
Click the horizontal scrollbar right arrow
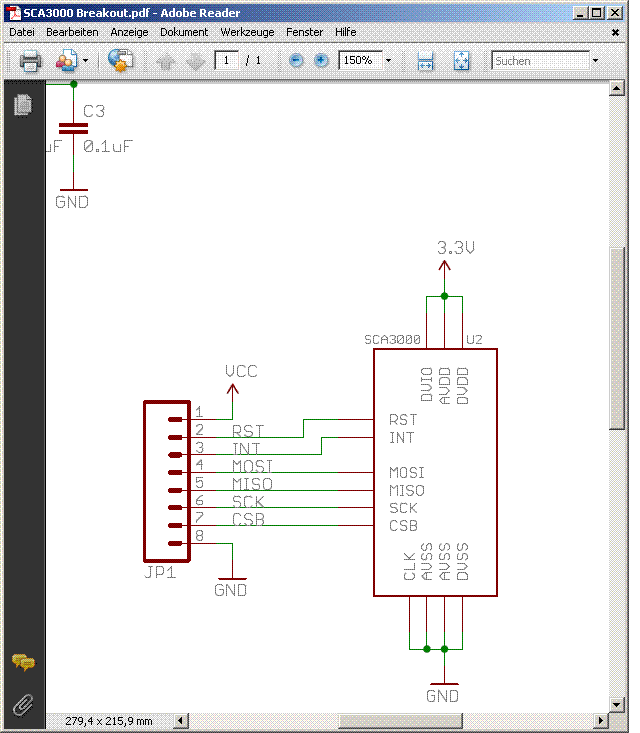[601, 721]
